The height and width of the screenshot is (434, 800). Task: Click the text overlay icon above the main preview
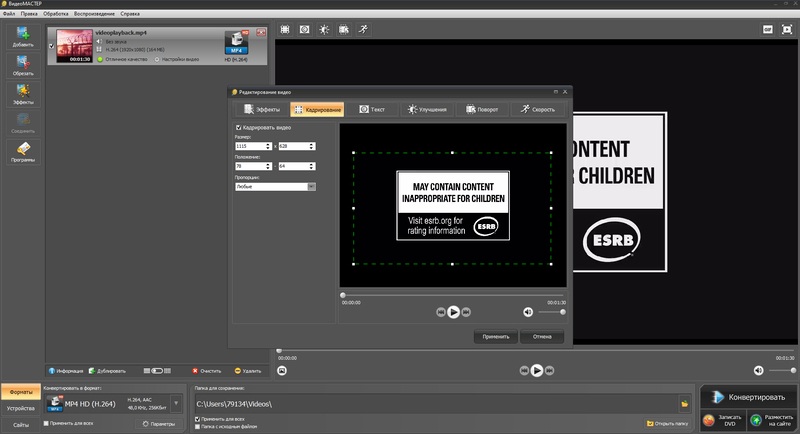tap(305, 30)
